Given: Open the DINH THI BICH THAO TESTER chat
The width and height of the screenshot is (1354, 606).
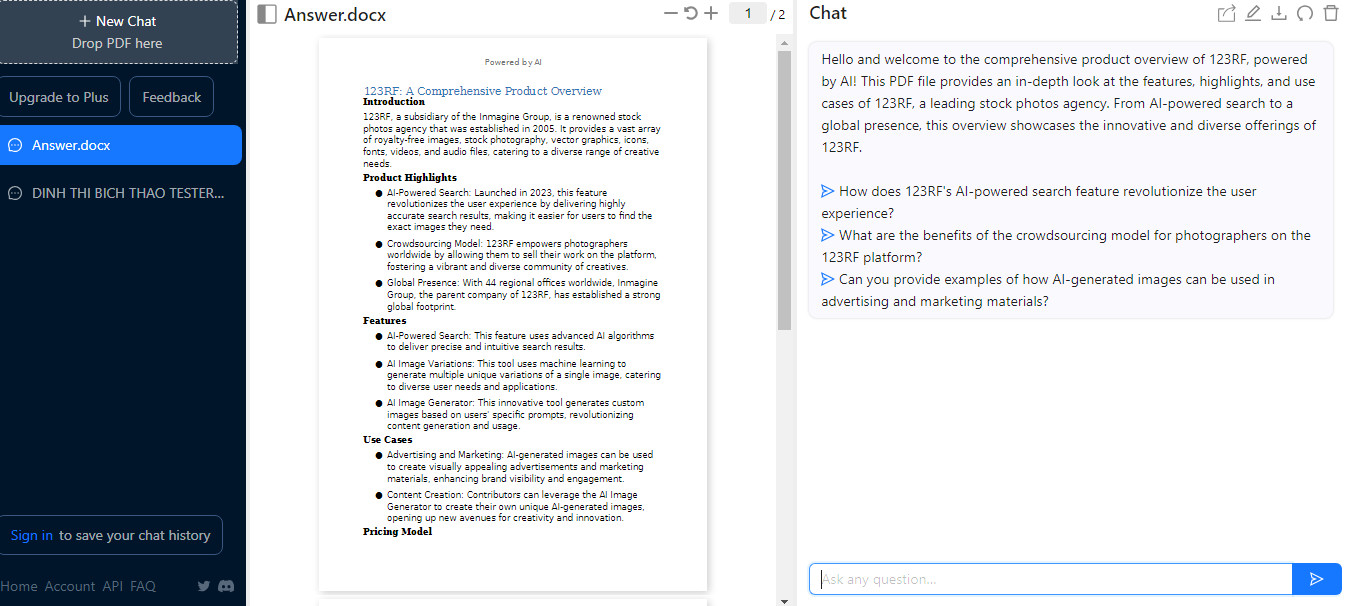Looking at the screenshot, I should tap(121, 193).
